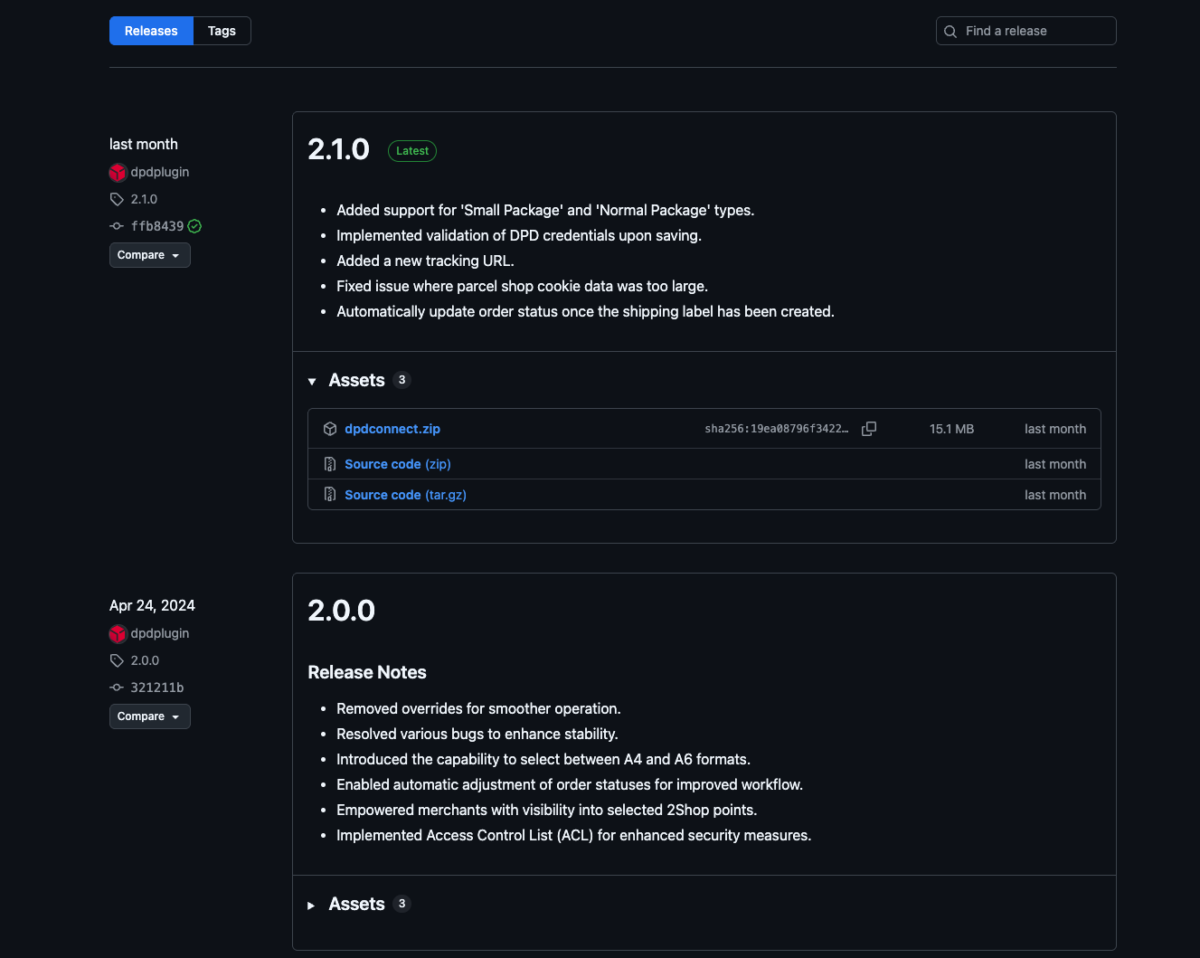The image size is (1200, 958).
Task: Click the dpdplugin avatar for release 2.1.0
Action: pos(118,172)
